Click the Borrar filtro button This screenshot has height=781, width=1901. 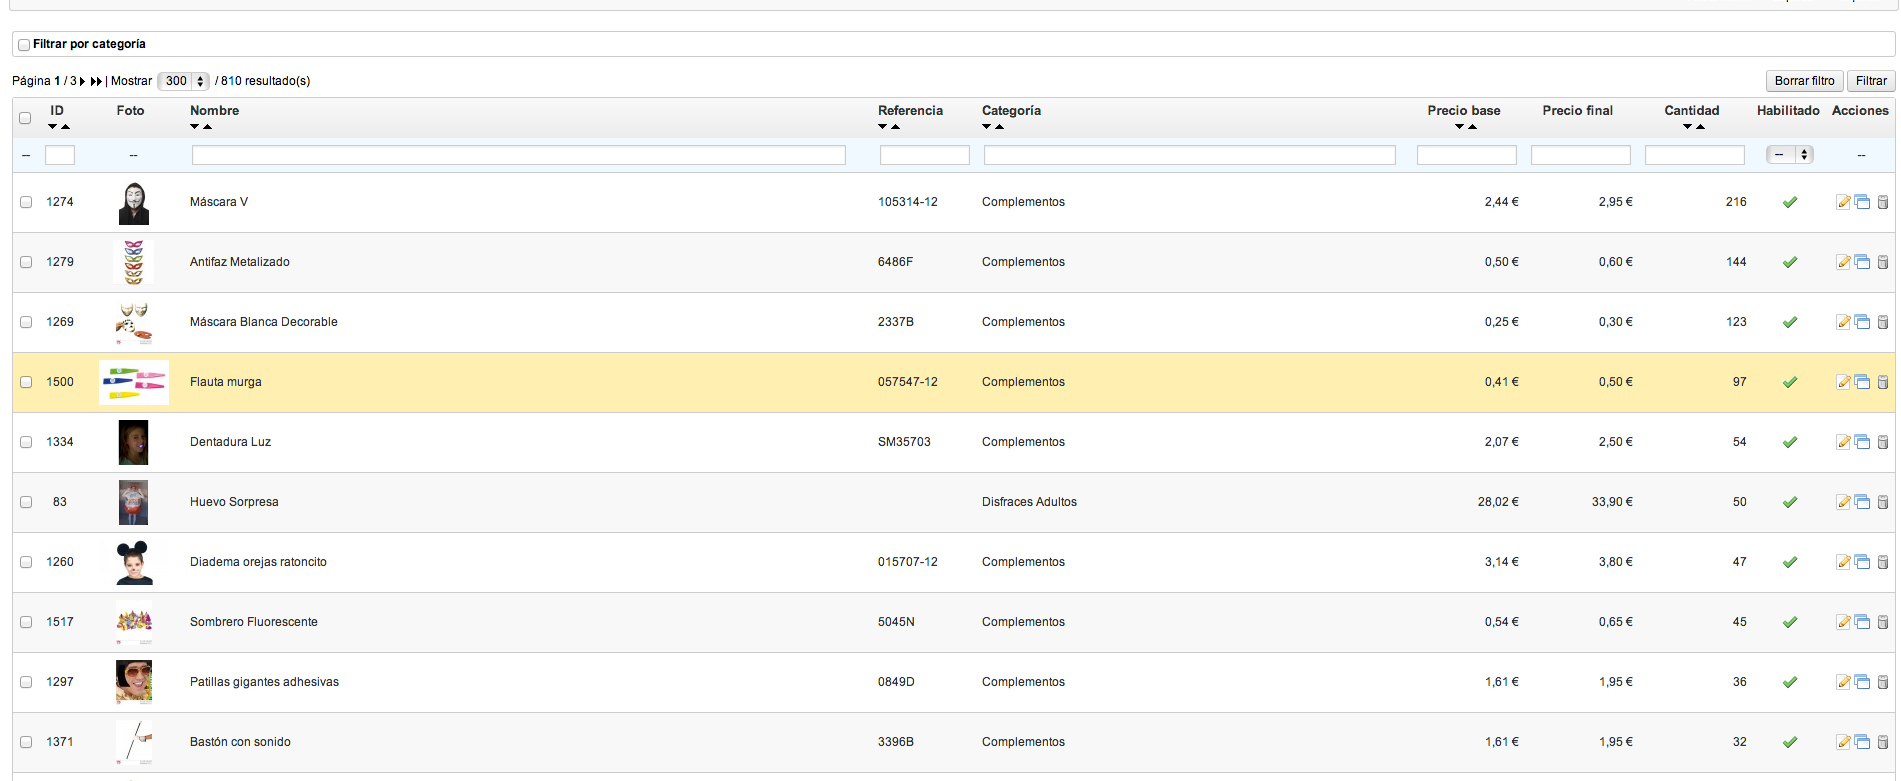click(x=1804, y=81)
